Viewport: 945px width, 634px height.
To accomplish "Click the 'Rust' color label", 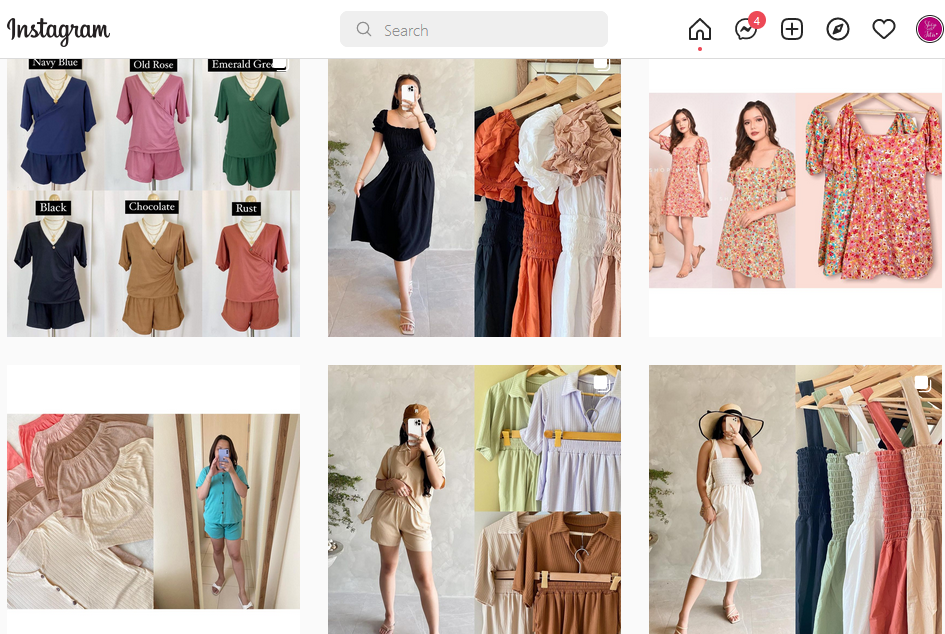I will pos(246,208).
